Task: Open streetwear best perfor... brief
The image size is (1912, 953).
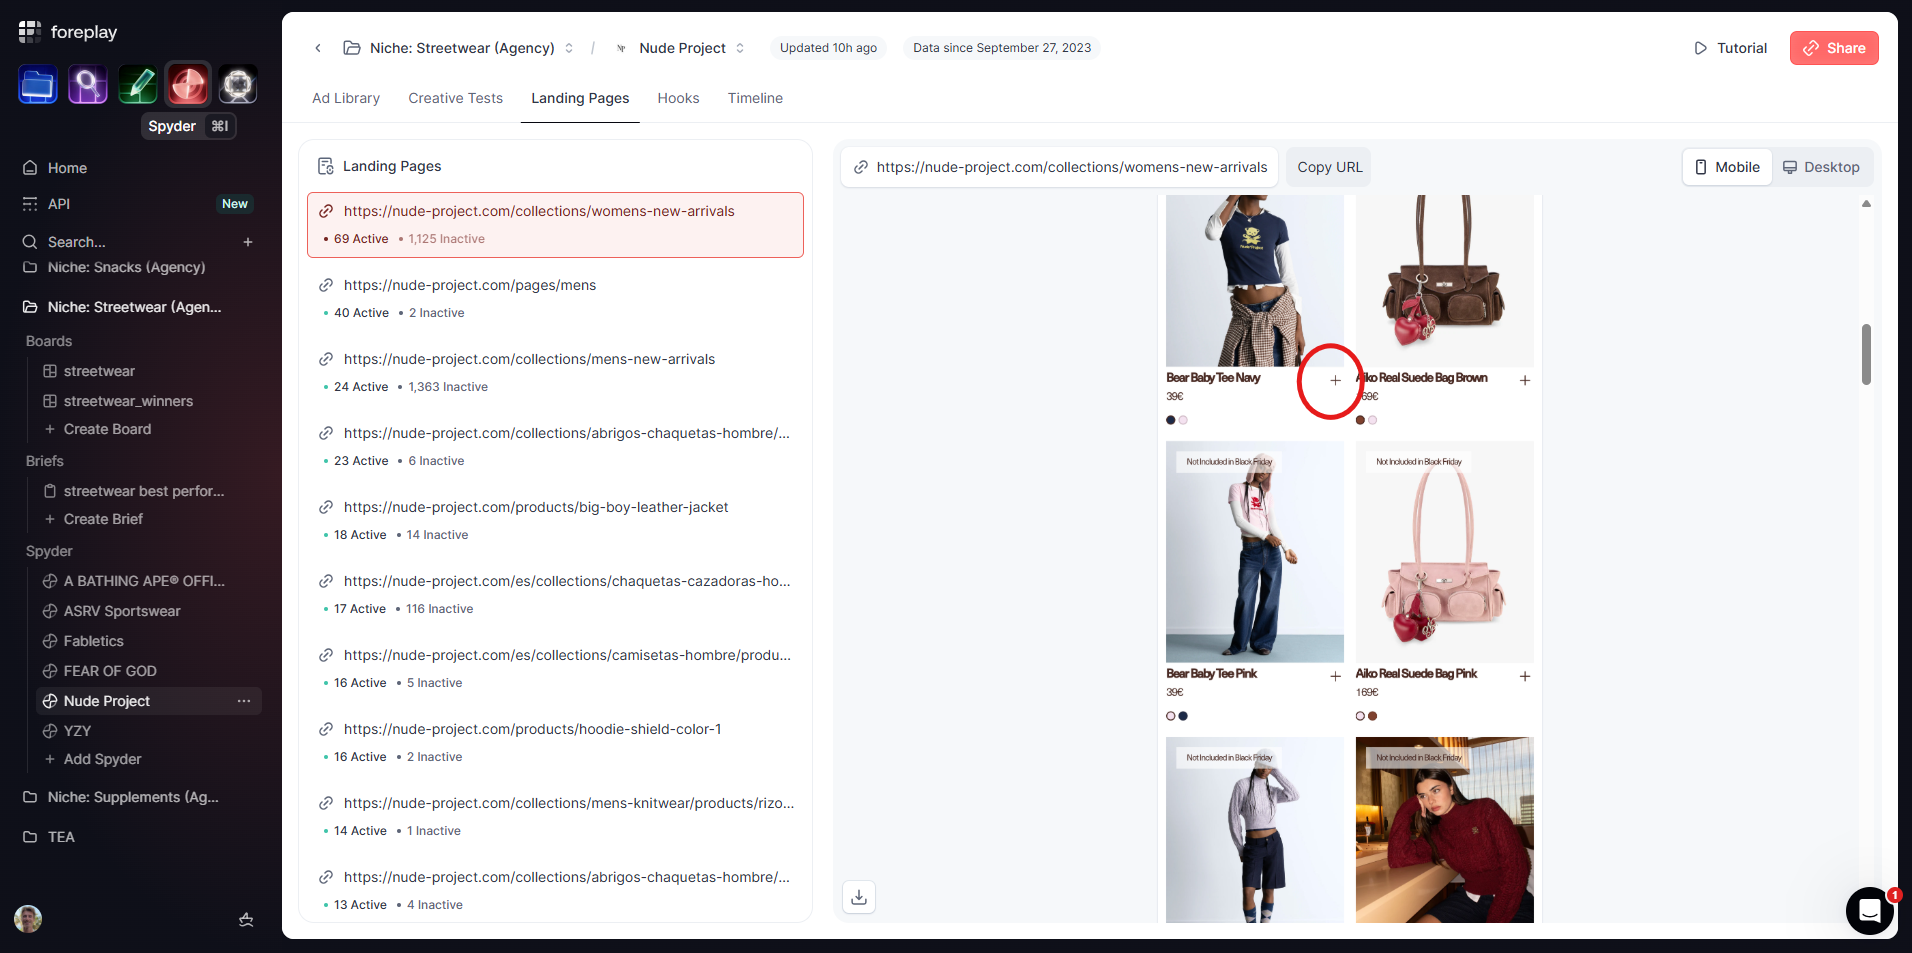Action: (144, 491)
